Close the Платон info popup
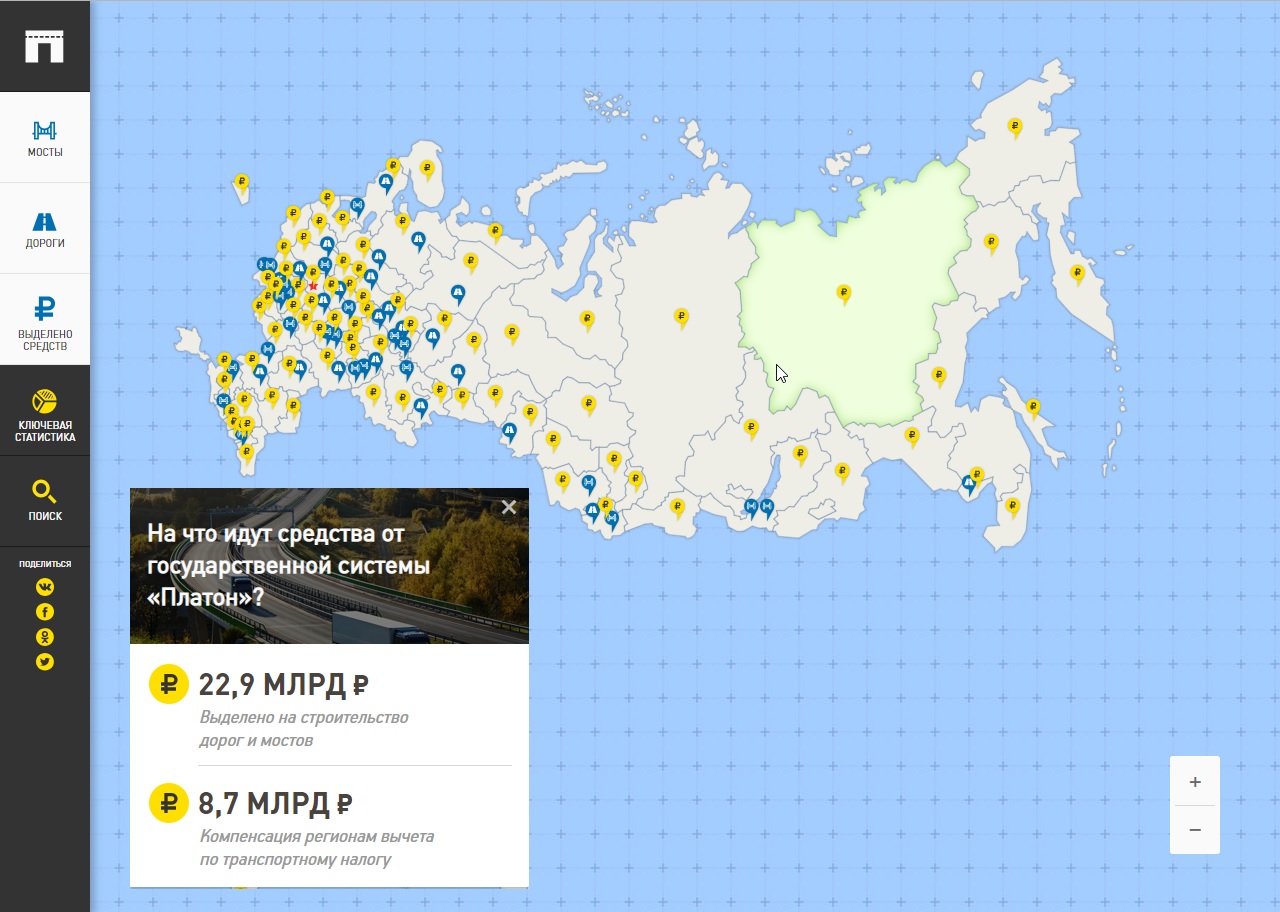Viewport: 1280px width, 912px height. (509, 507)
